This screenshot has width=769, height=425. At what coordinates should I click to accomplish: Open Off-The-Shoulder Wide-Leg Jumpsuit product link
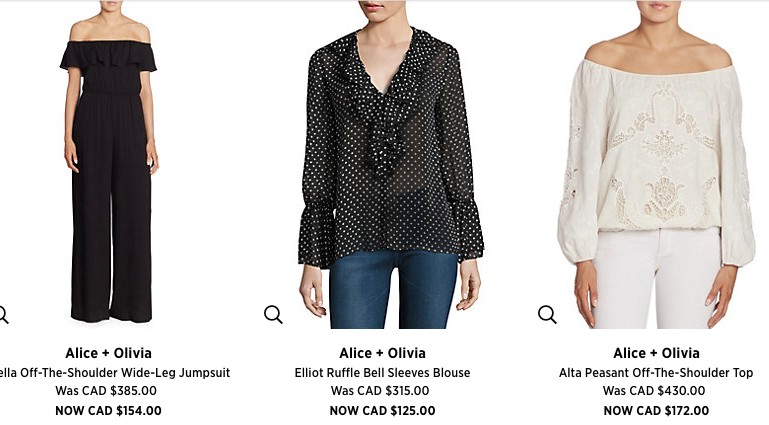[115, 373]
